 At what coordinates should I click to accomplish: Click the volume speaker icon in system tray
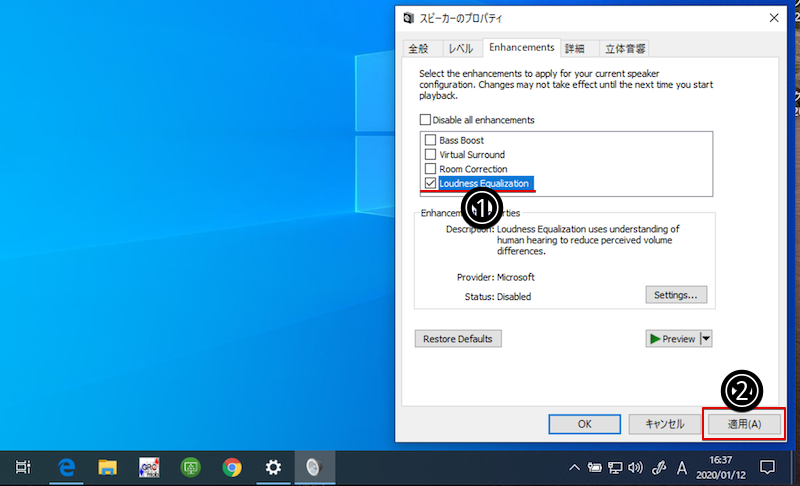[636, 467]
